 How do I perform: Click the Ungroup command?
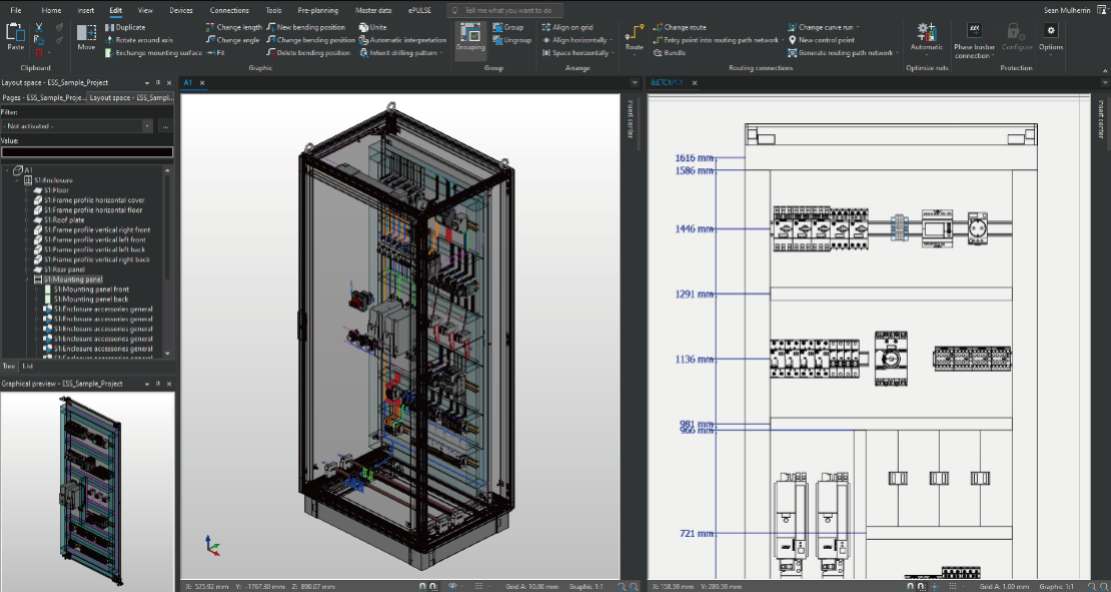pyautogui.click(x=512, y=40)
